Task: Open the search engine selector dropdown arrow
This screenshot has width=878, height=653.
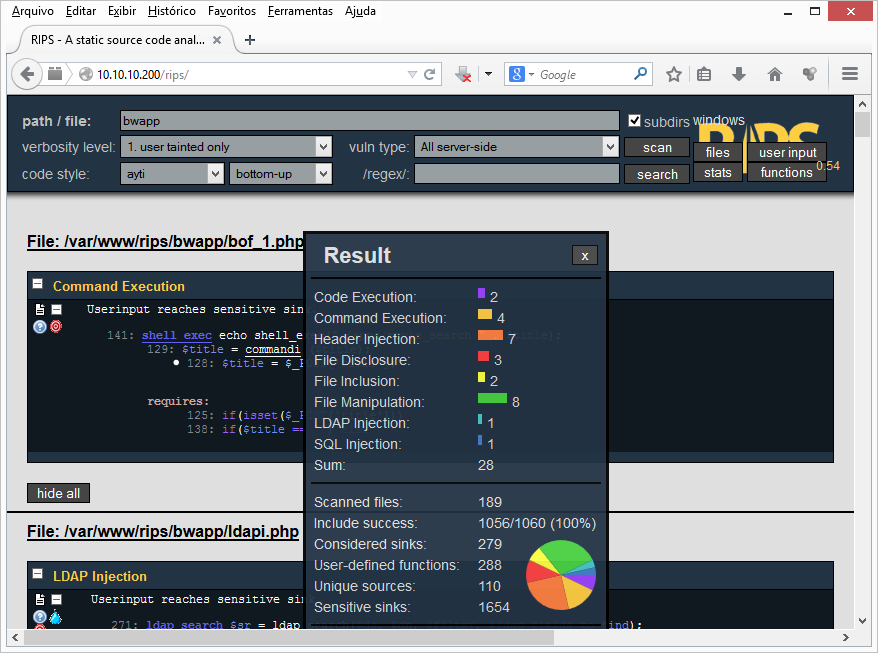Action: point(531,74)
